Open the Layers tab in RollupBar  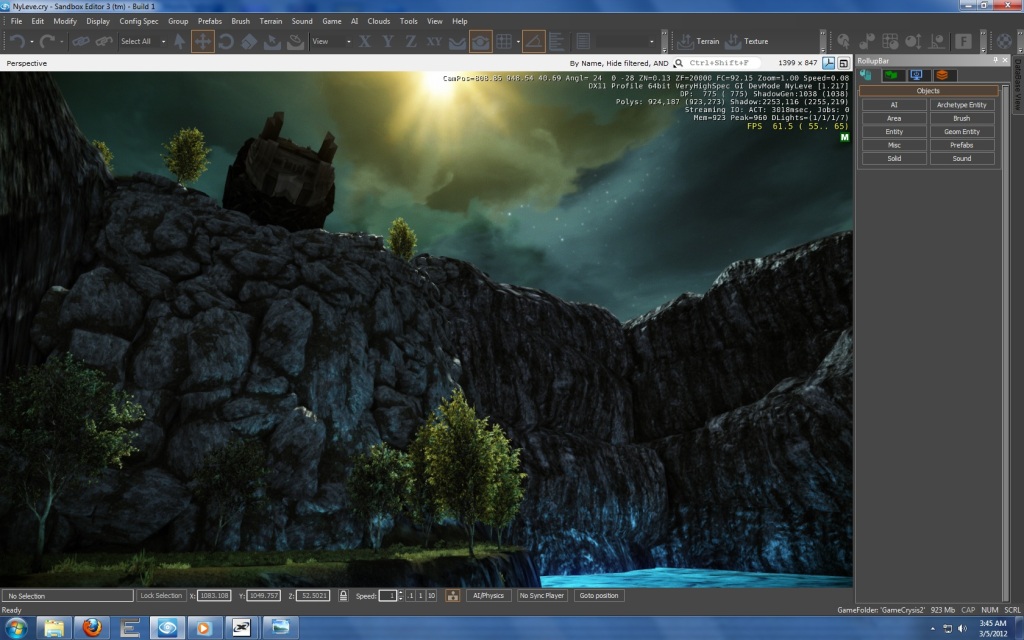[942, 75]
